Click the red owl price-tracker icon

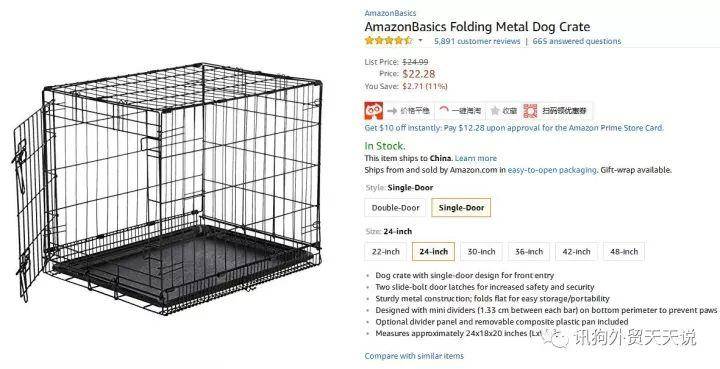[x=374, y=111]
